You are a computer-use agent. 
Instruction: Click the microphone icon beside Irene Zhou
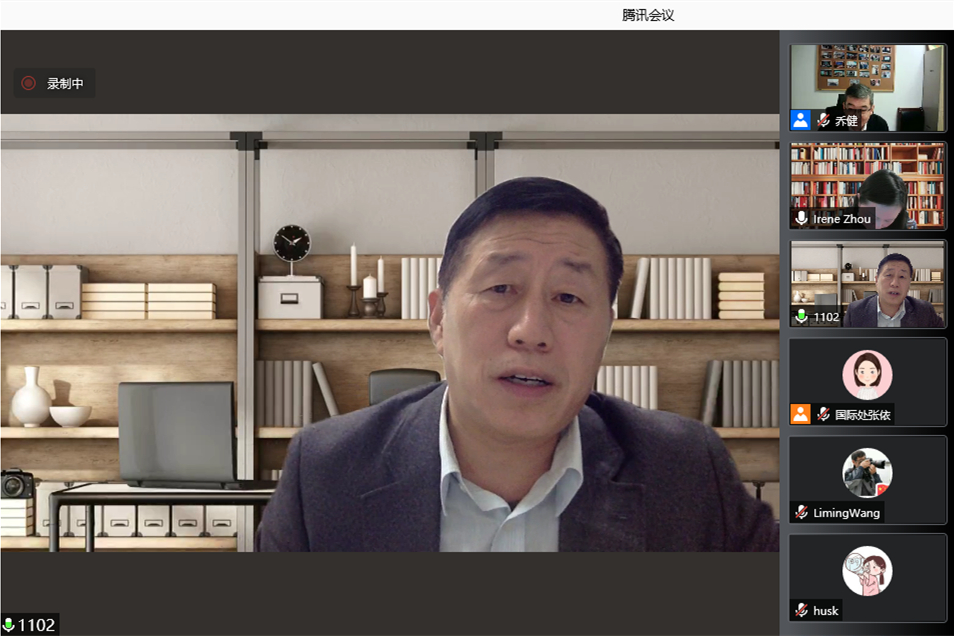[x=801, y=218]
